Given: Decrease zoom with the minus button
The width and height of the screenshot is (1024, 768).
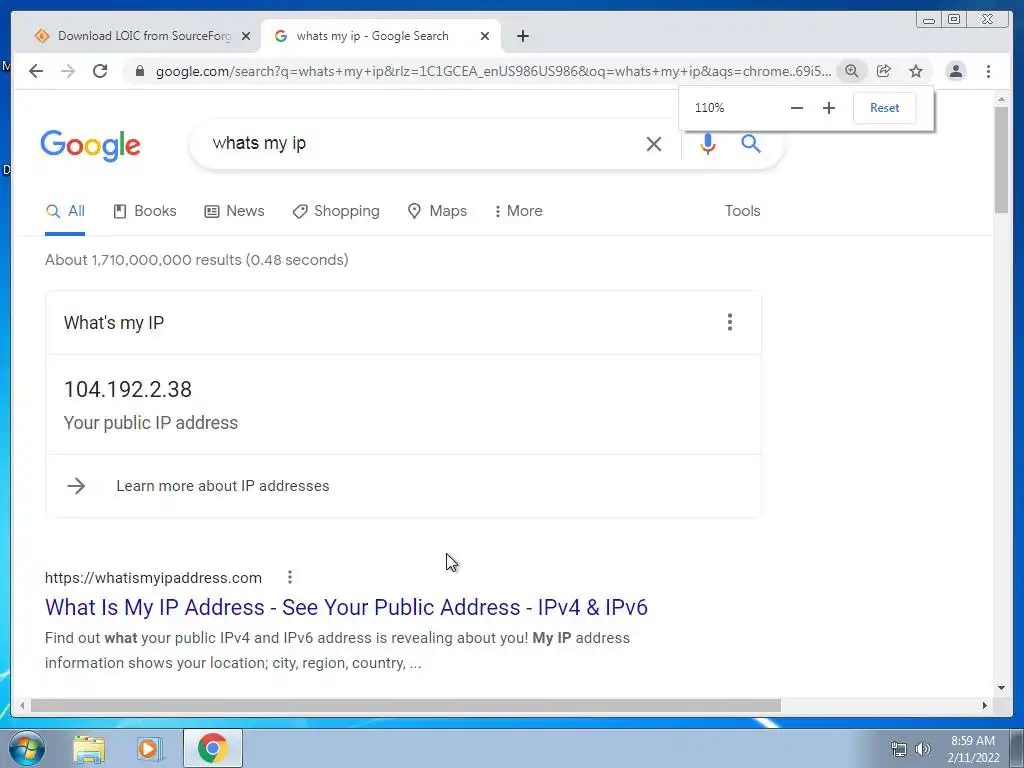Looking at the screenshot, I should click(797, 108).
